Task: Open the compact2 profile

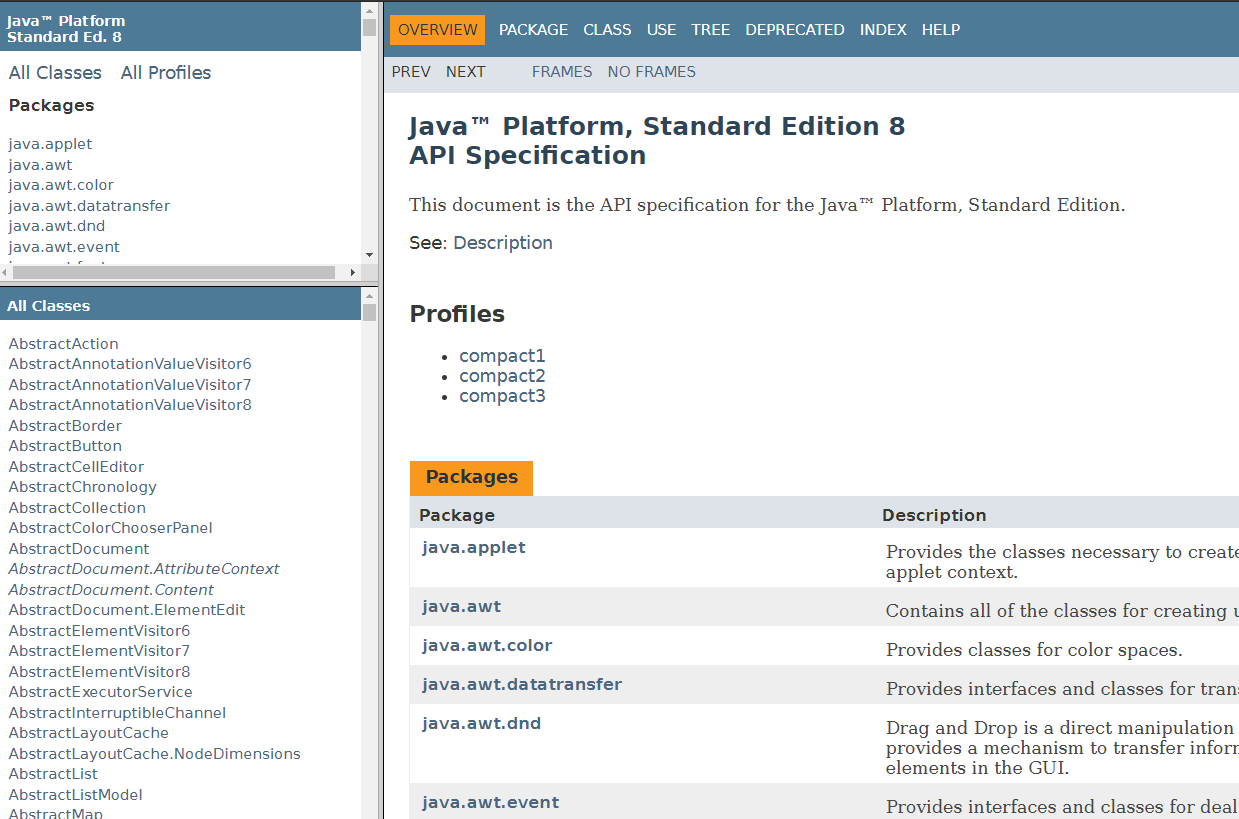Action: [502, 376]
